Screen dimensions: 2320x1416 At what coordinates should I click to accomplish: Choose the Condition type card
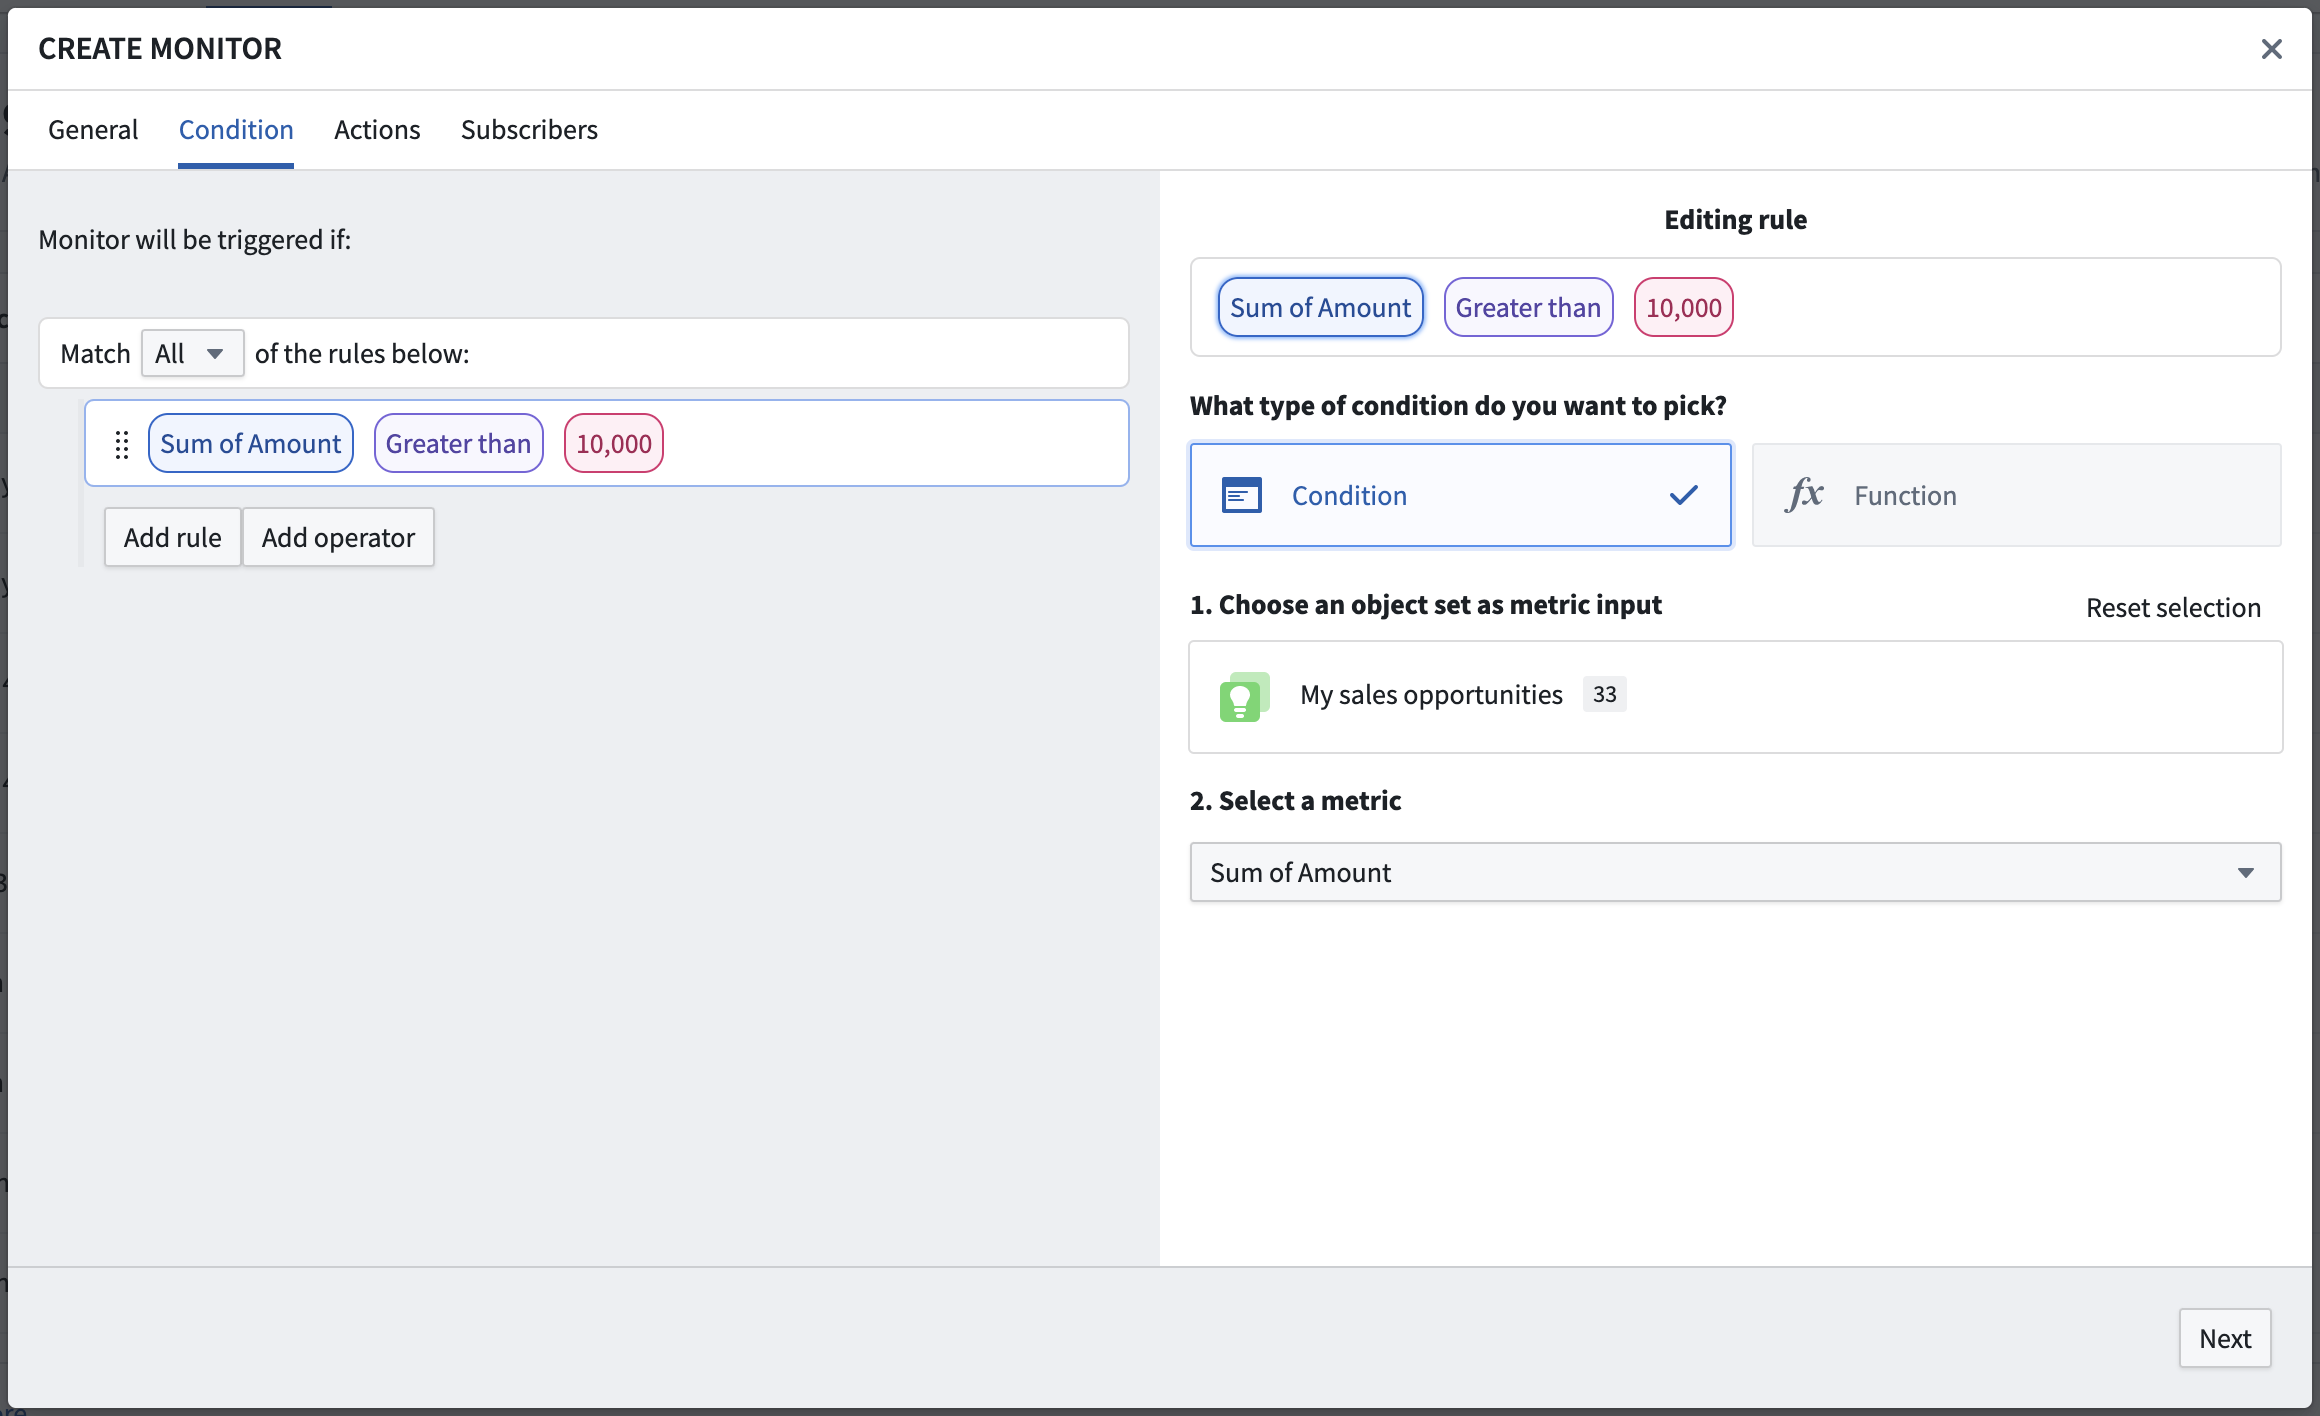[x=1460, y=495]
